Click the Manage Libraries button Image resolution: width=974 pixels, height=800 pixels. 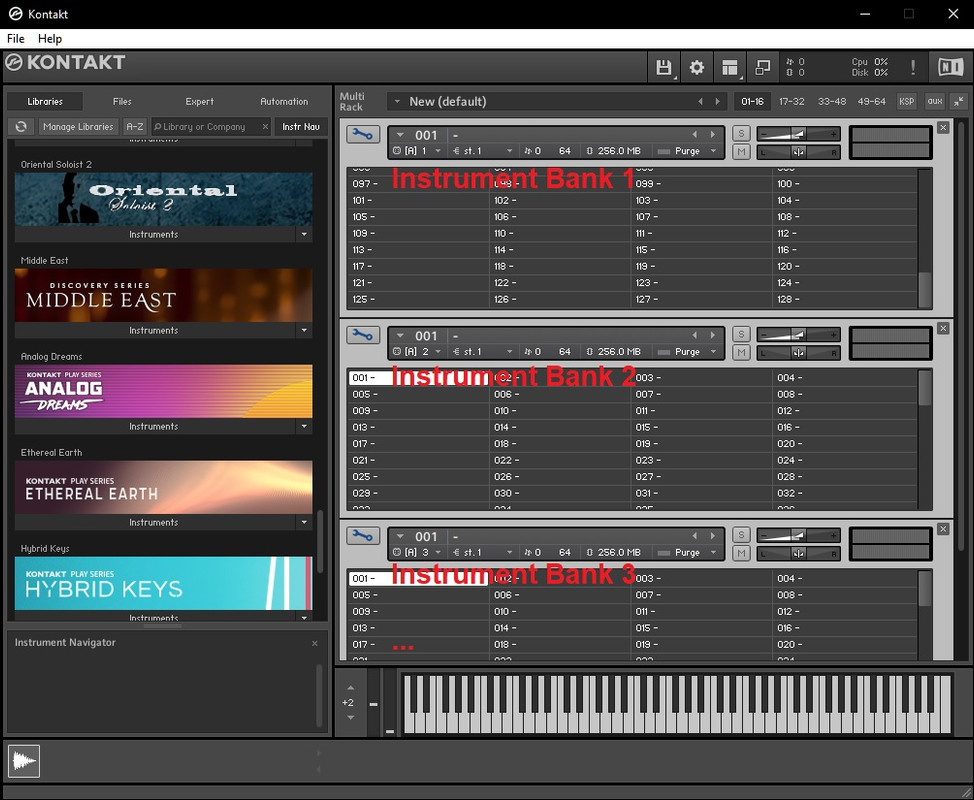[78, 127]
